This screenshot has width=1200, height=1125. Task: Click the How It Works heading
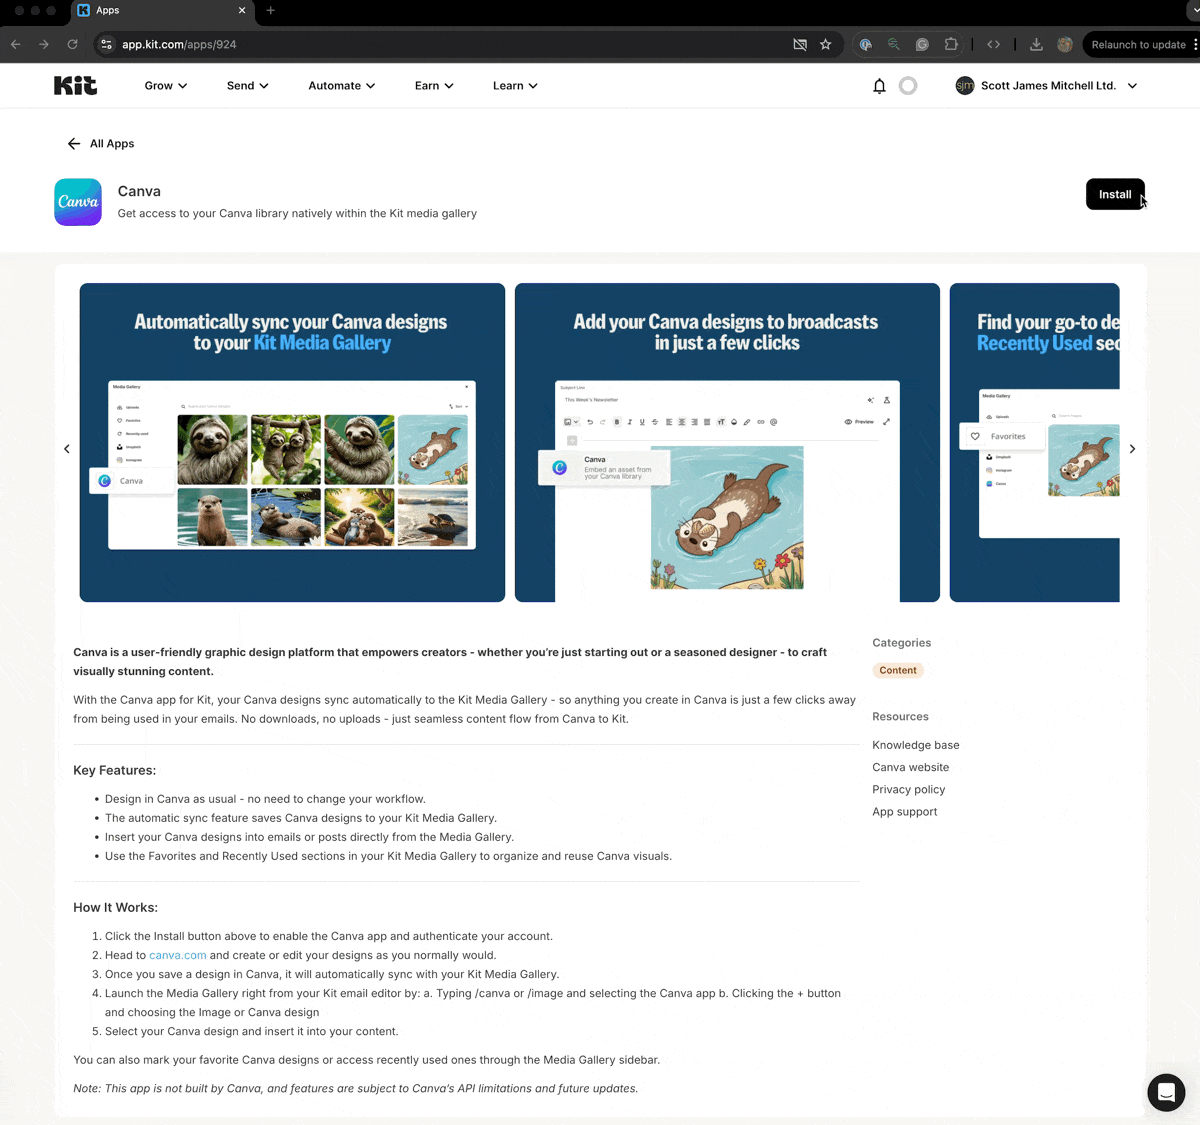[116, 907]
